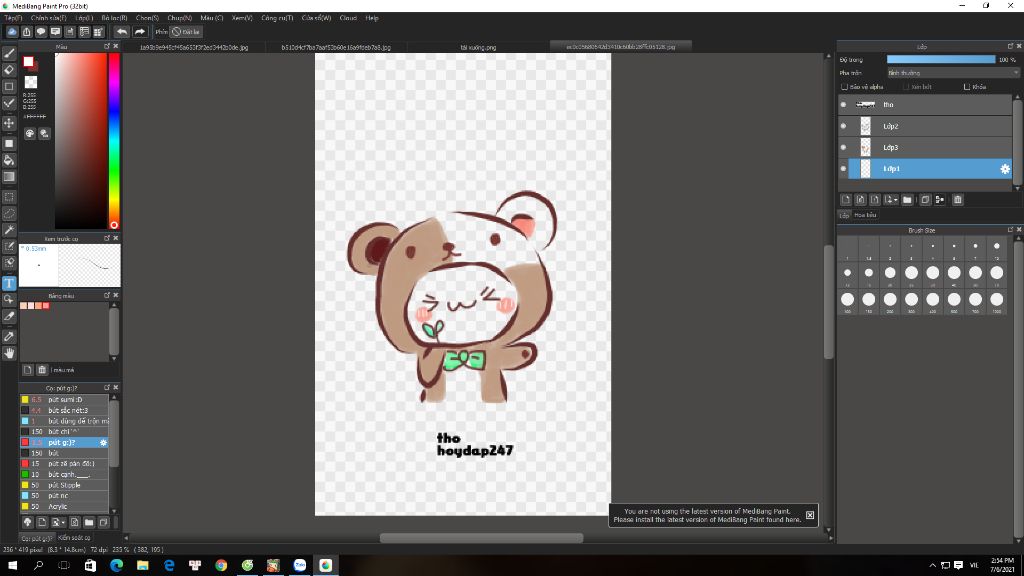Screen dimensions: 1024x576
Task: Toggle the Bảo vệ alpha checkbox
Action: click(844, 87)
